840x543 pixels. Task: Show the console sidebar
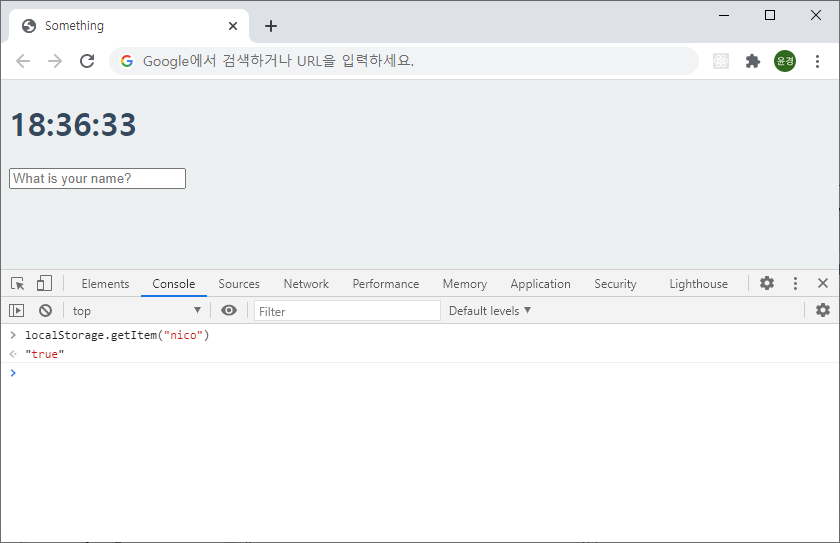pyautogui.click(x=17, y=311)
